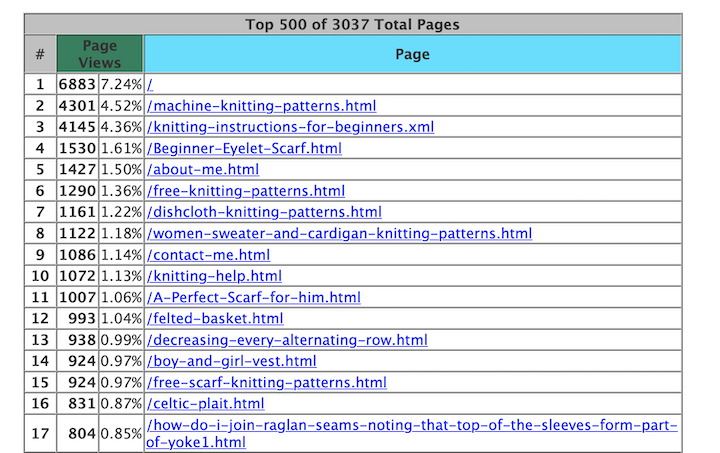Click the green Page Views column header

(99, 54)
